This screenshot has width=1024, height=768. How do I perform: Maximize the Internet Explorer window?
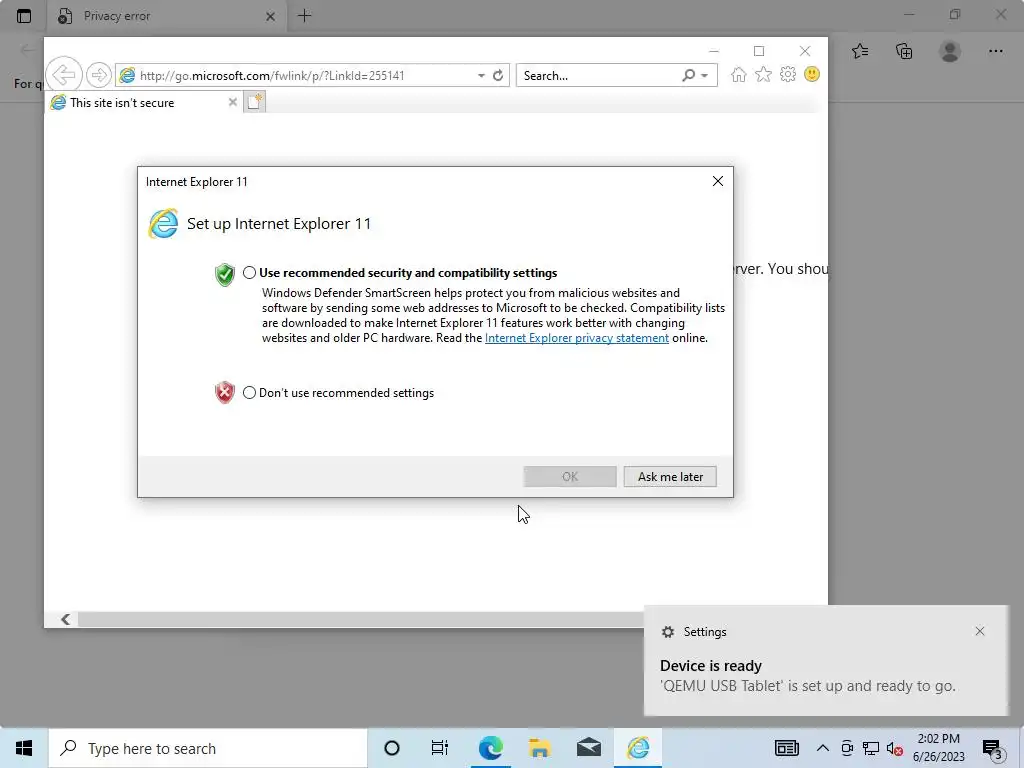(x=759, y=51)
